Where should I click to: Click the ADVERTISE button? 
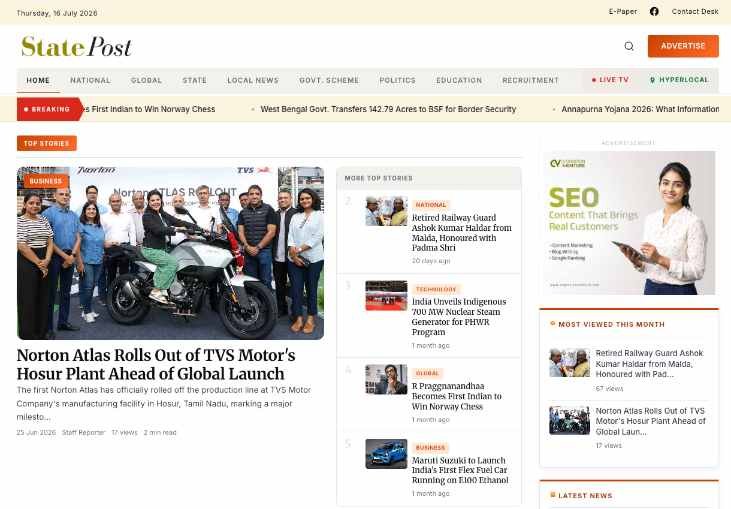coord(683,46)
